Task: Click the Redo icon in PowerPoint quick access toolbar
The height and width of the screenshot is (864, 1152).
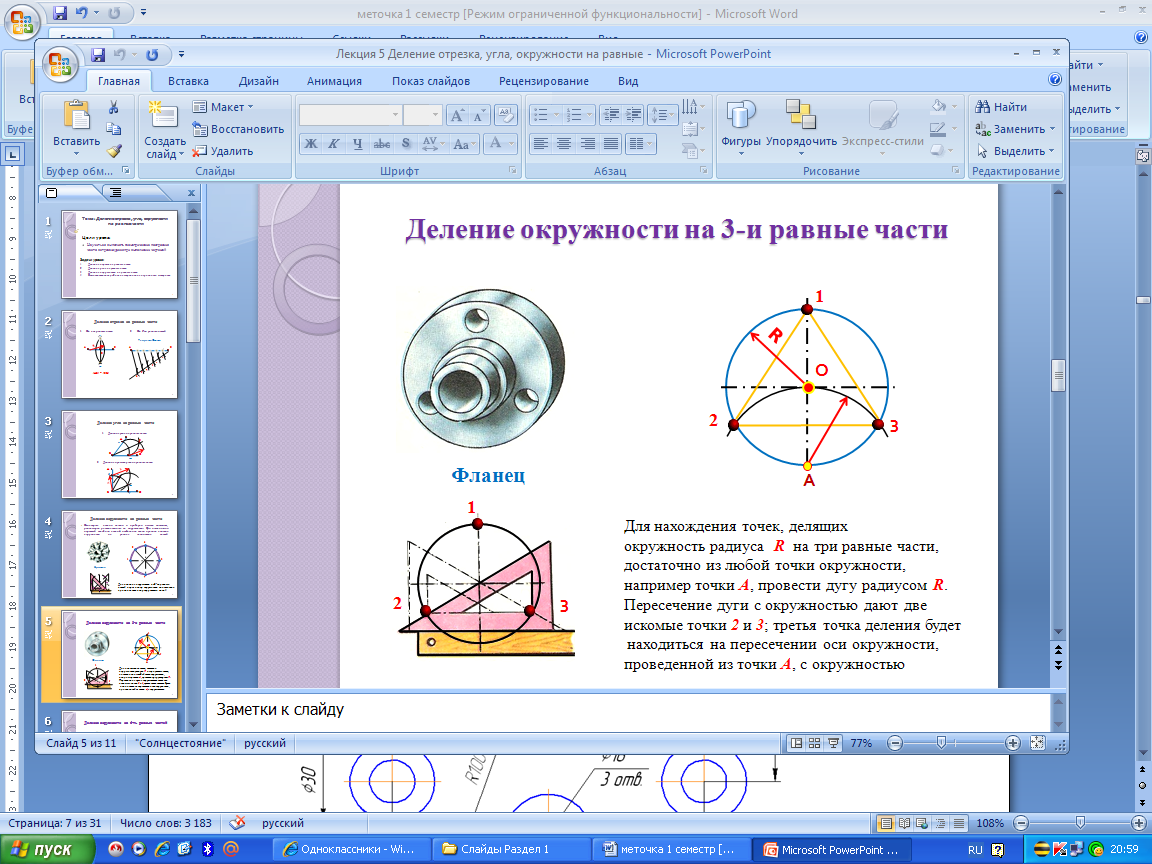Action: (152, 54)
